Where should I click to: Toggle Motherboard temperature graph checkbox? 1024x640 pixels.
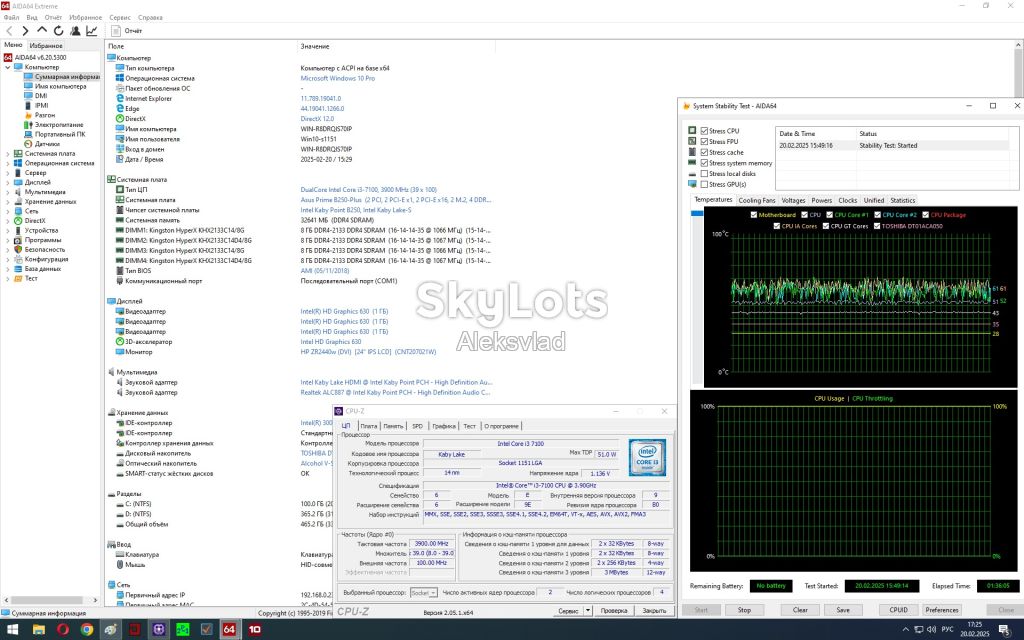754,215
